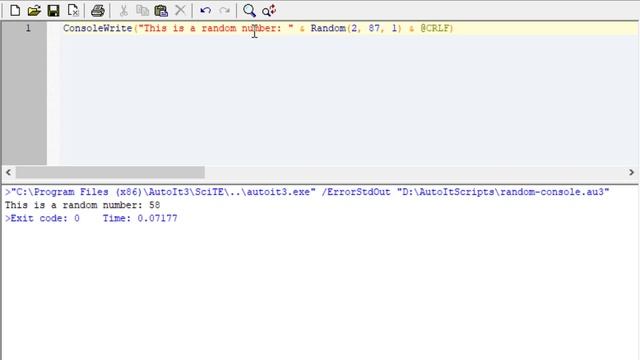Click the "Time: 0.07177" output text

pyautogui.click(x=140, y=218)
